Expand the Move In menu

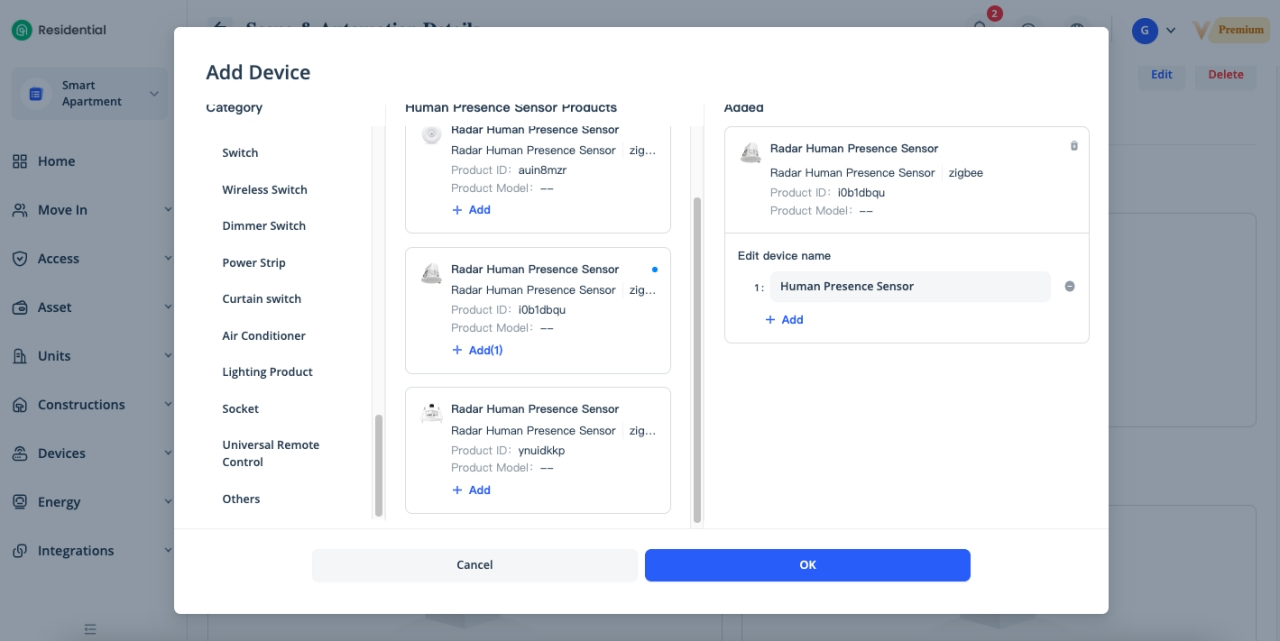[166, 210]
